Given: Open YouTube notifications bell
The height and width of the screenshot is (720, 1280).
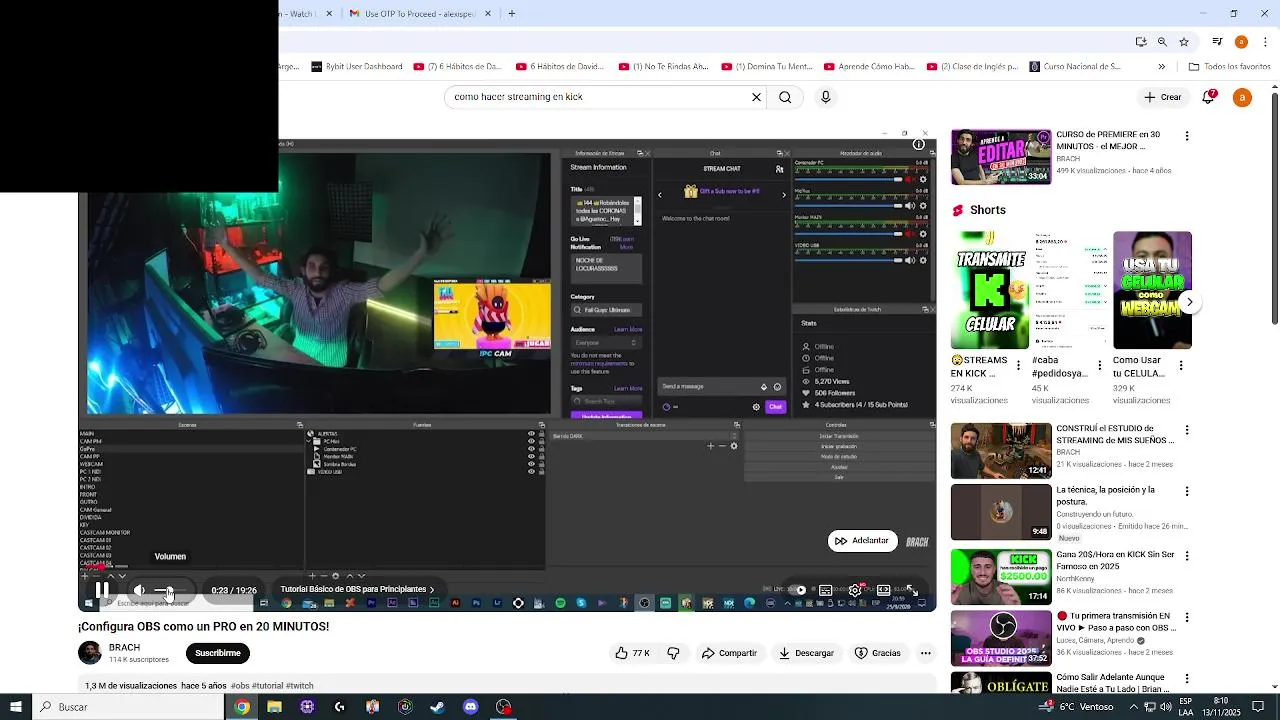Looking at the screenshot, I should (1208, 97).
